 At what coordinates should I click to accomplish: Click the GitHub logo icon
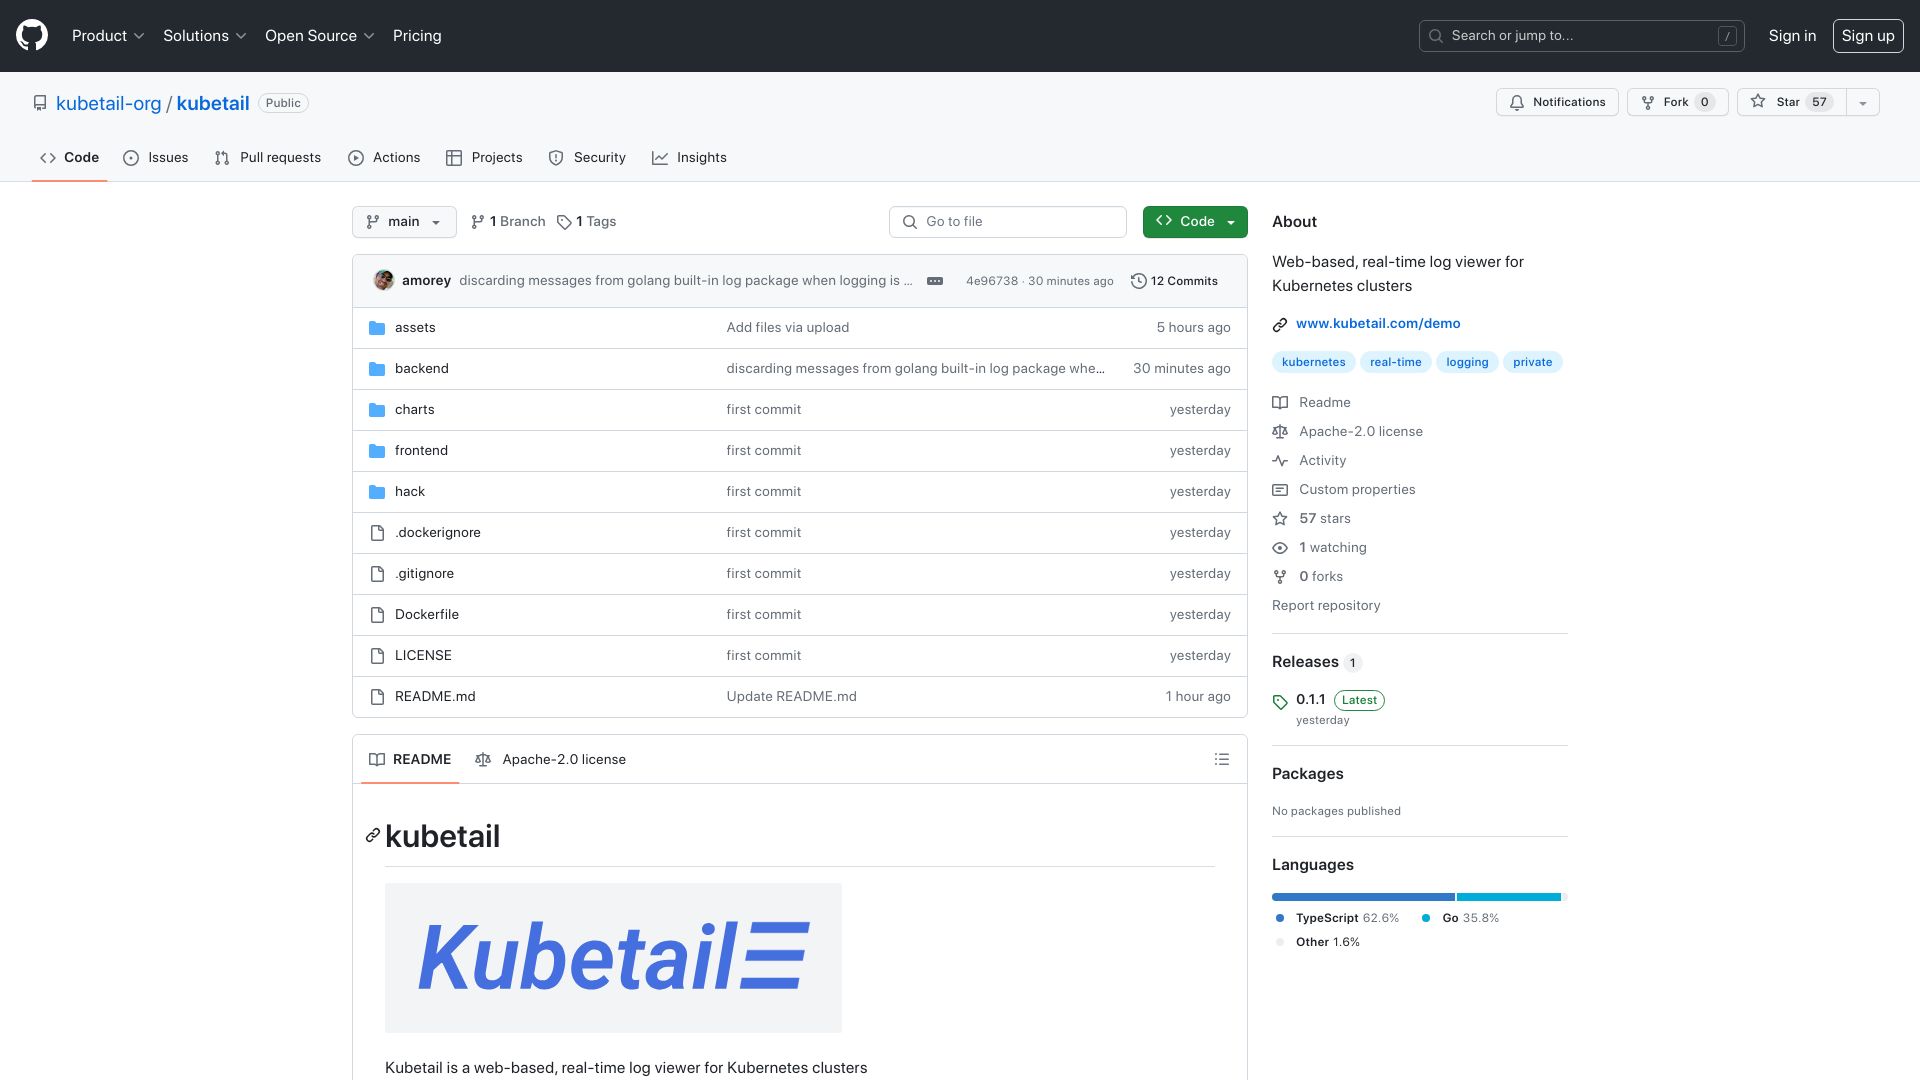[x=32, y=35]
